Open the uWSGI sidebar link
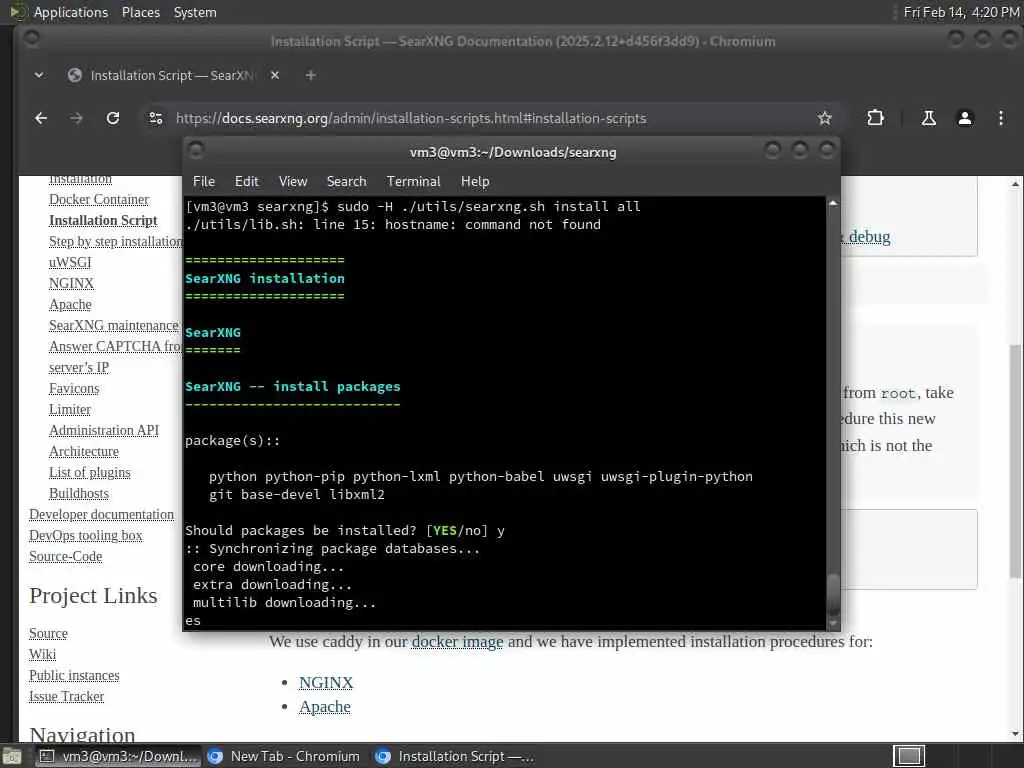The height and width of the screenshot is (768, 1024). pos(70,262)
